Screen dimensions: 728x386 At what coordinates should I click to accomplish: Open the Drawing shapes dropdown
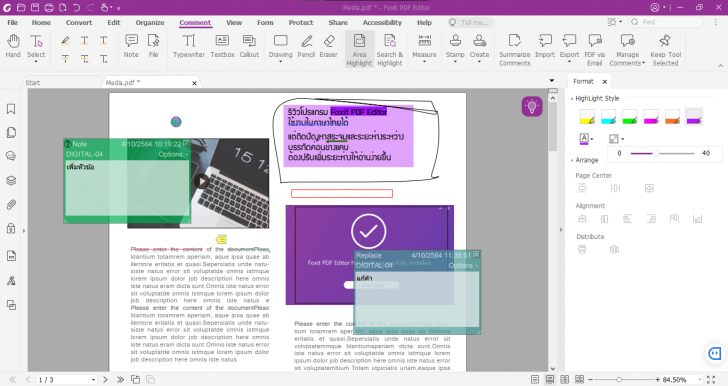[280, 62]
